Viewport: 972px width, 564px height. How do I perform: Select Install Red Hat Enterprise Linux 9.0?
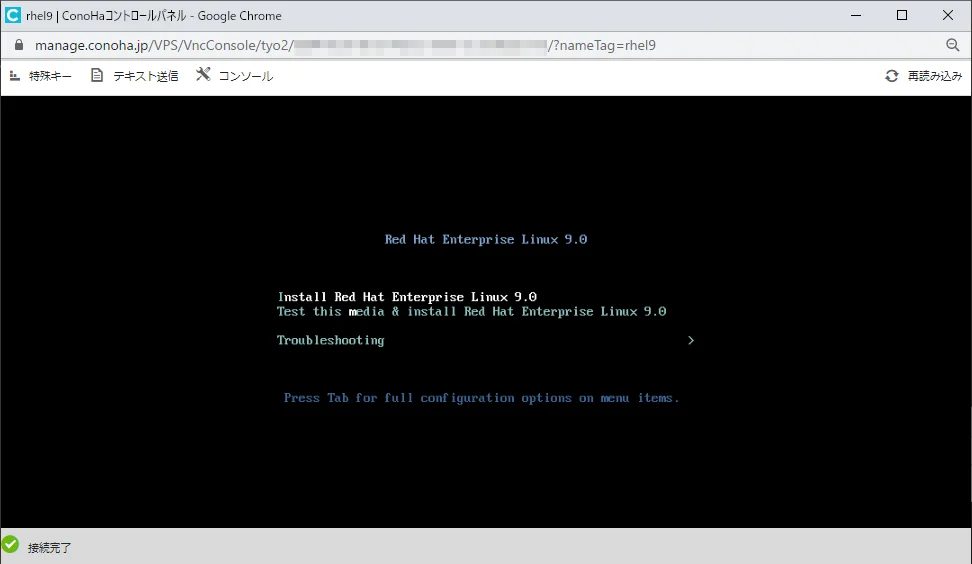pos(407,297)
